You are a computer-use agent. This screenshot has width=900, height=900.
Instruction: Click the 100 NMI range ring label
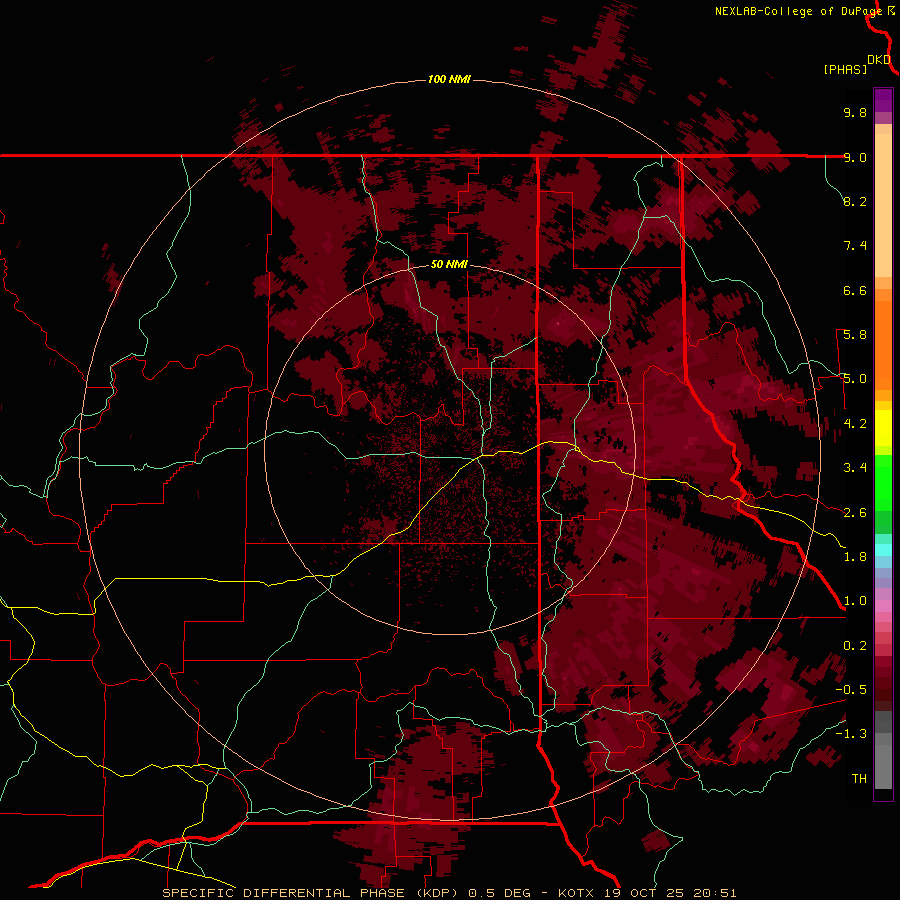pyautogui.click(x=449, y=79)
